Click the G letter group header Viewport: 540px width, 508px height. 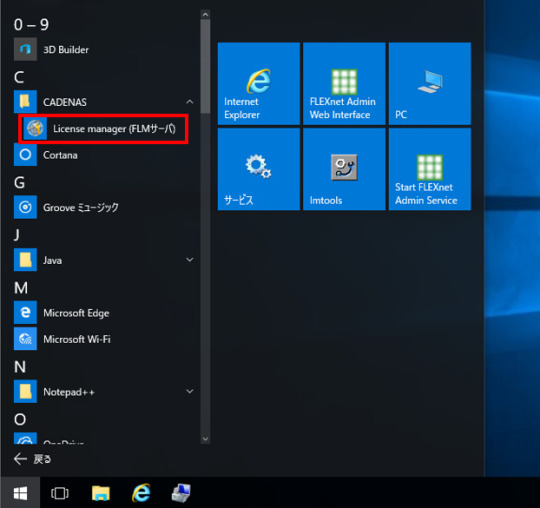(19, 182)
